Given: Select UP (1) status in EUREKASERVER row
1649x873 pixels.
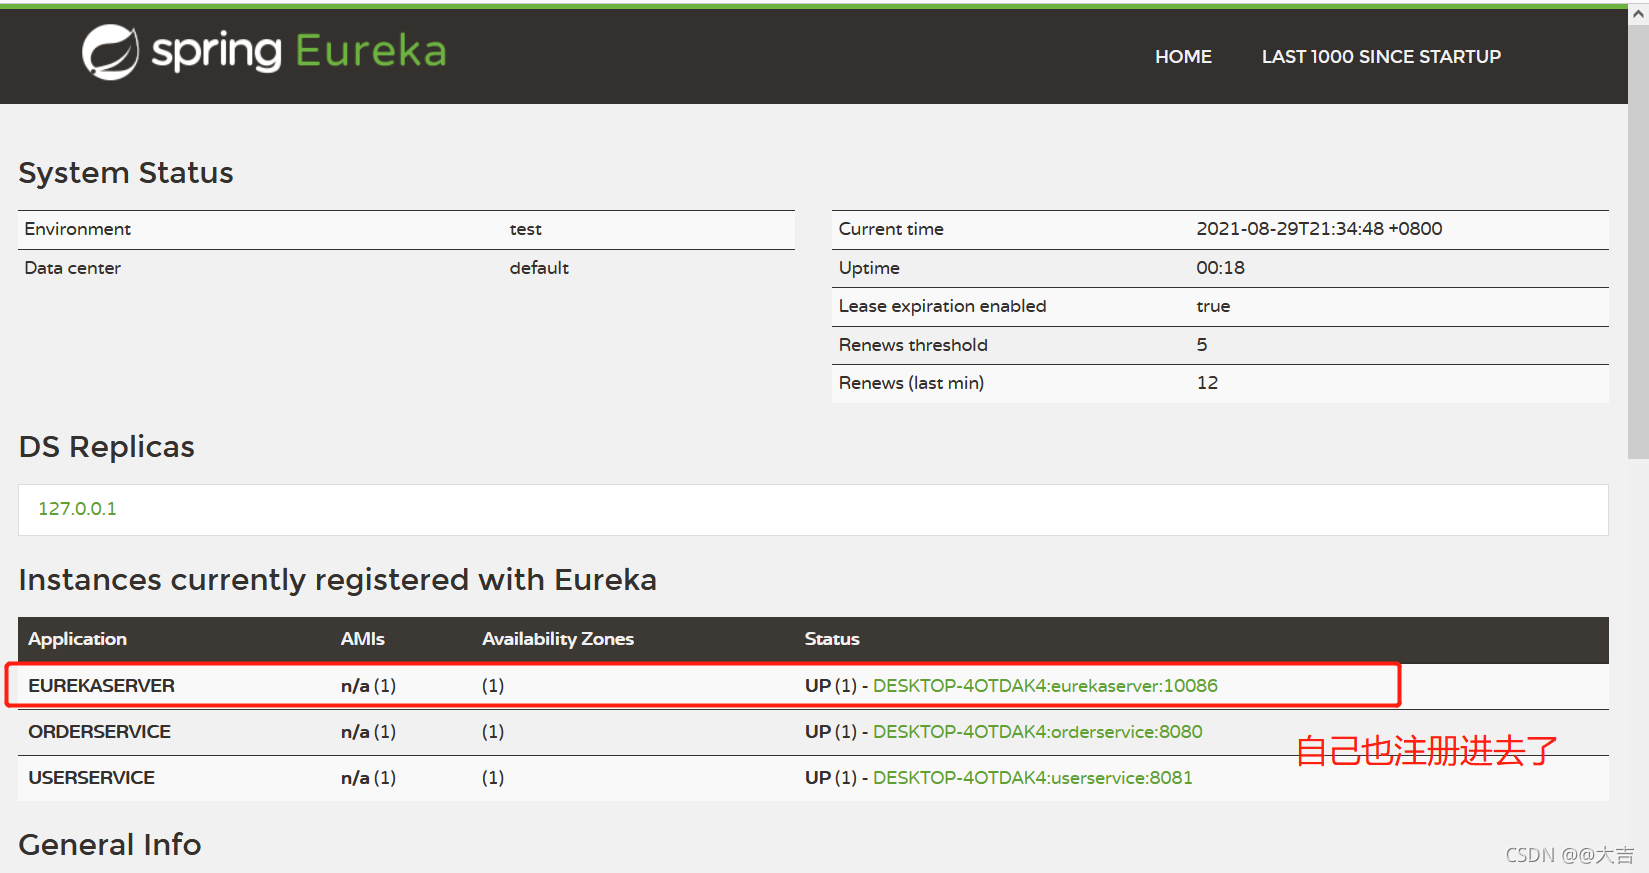Looking at the screenshot, I should [x=830, y=686].
